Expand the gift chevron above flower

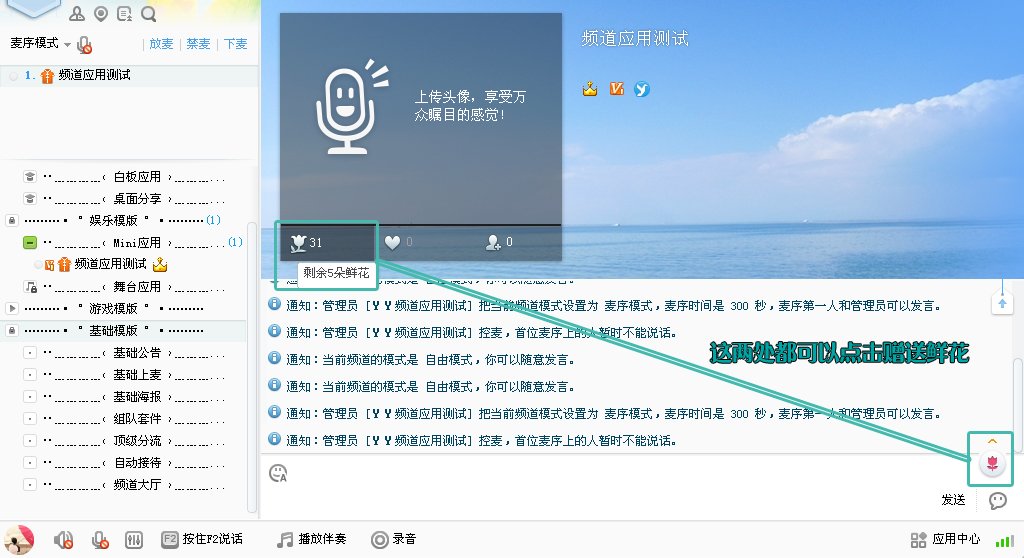(992, 442)
